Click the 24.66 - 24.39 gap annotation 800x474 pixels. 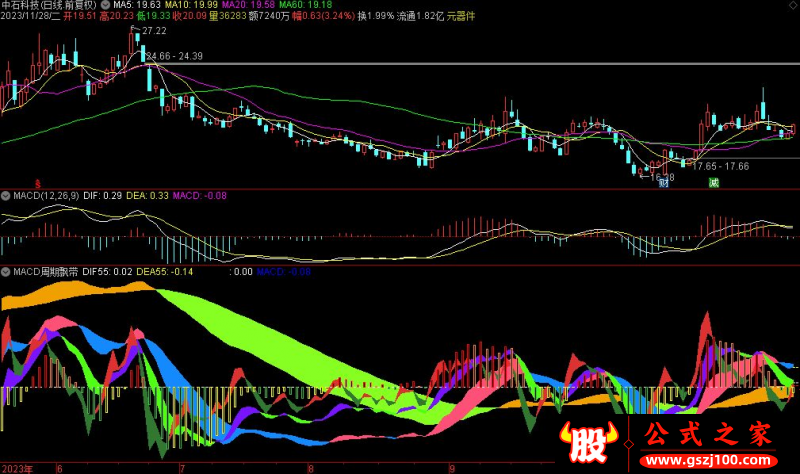[175, 56]
